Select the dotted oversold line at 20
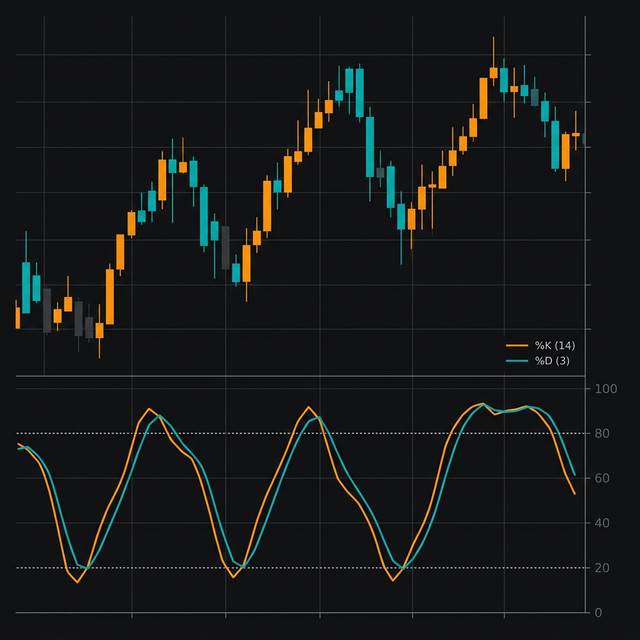This screenshot has width=640, height=640. coord(300,568)
